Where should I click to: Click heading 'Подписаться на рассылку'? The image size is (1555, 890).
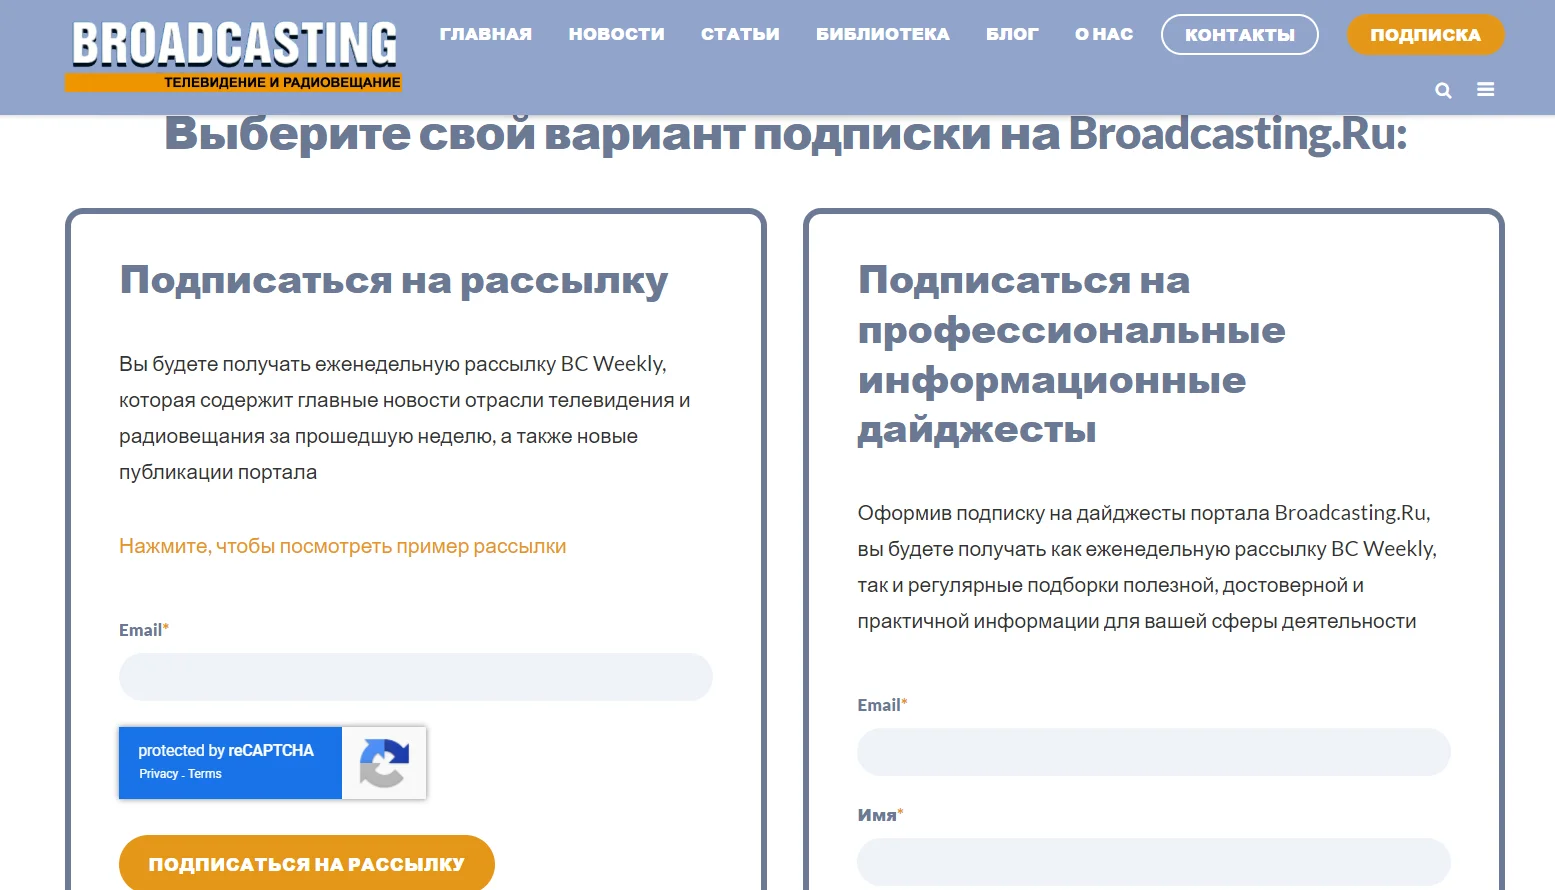(394, 281)
